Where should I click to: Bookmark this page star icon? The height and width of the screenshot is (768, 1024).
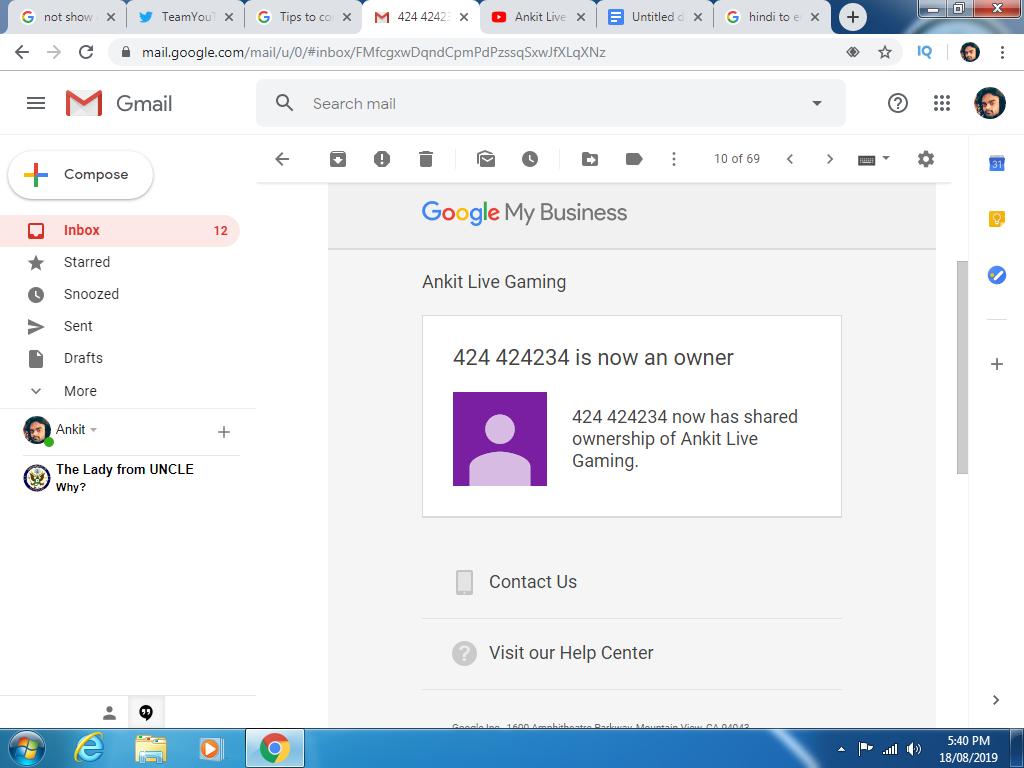[885, 52]
